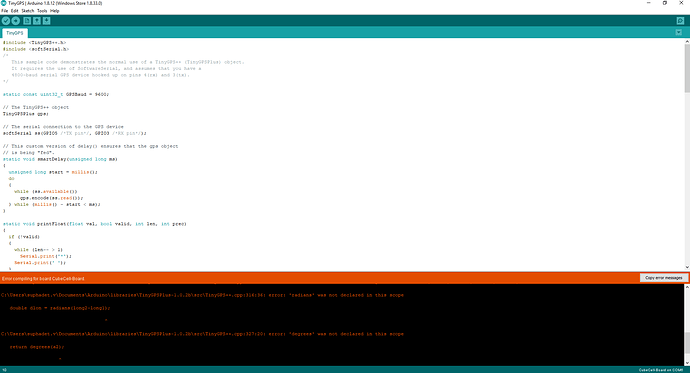690x373 pixels.
Task: Click the while (ss.available()) line
Action: [x=46, y=191]
